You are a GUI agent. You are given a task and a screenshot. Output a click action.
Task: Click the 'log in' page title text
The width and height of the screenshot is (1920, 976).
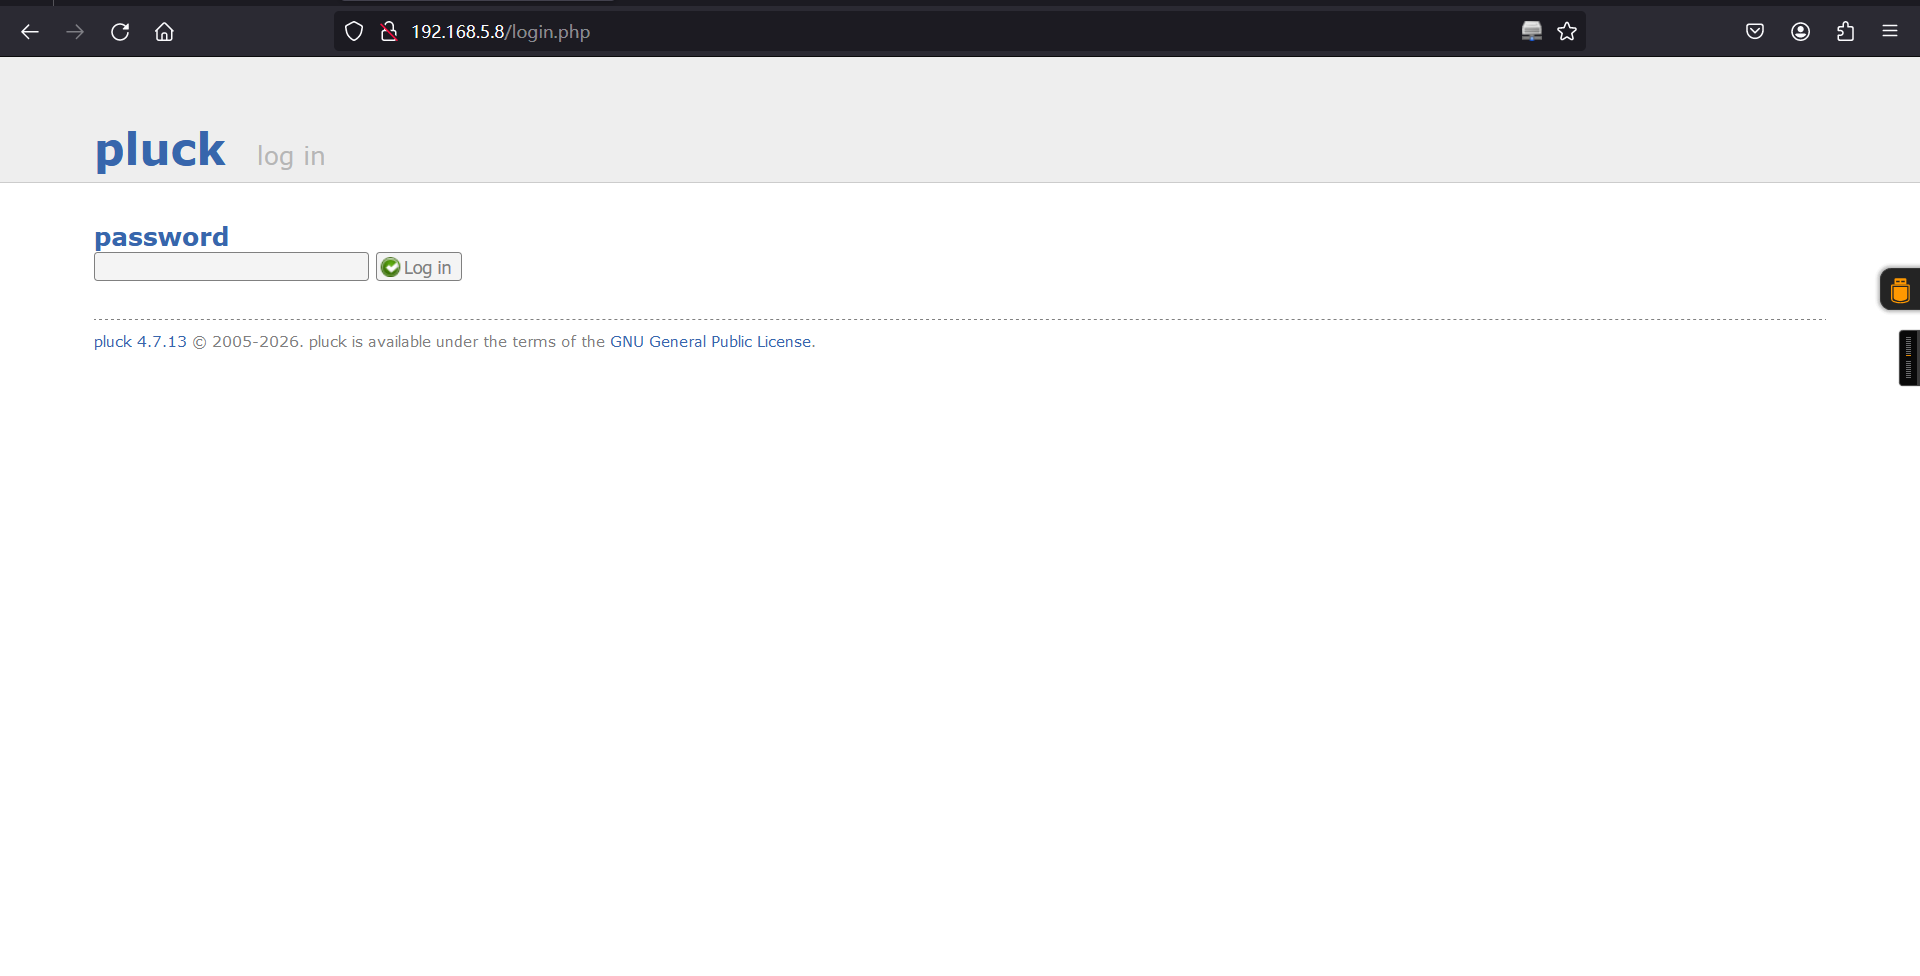coord(291,156)
